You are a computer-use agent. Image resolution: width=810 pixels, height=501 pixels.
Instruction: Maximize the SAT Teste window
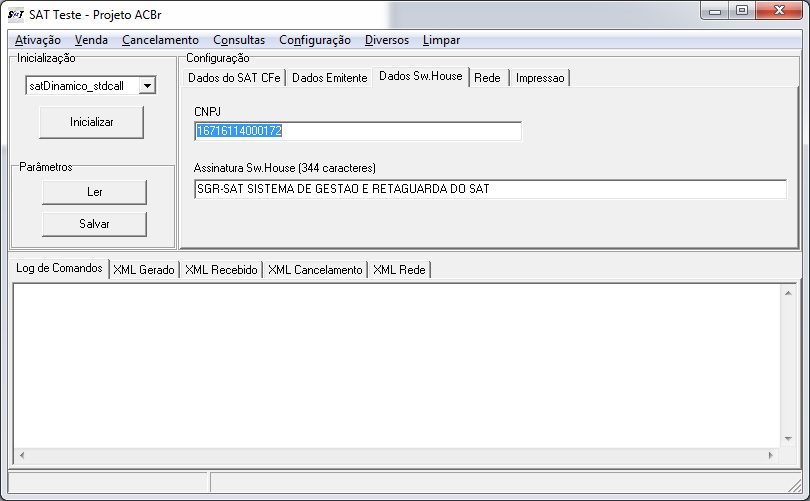click(x=742, y=11)
